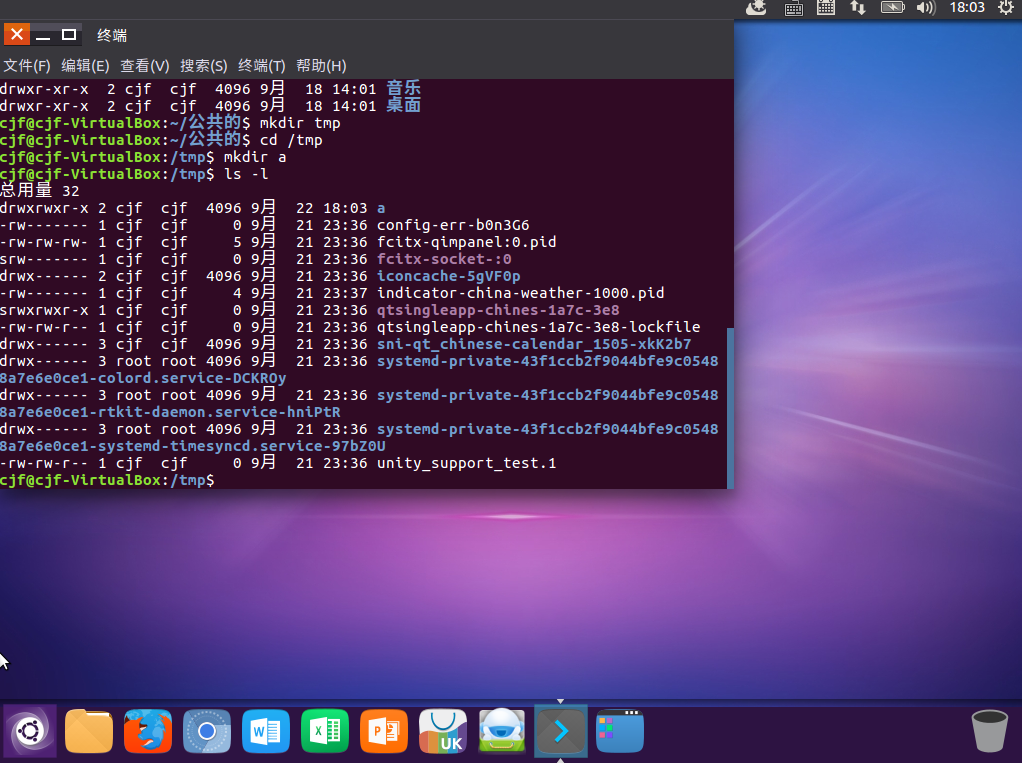
Task: Click the rtkit-daemon.service-hniPtR text
Action: pos(219,412)
